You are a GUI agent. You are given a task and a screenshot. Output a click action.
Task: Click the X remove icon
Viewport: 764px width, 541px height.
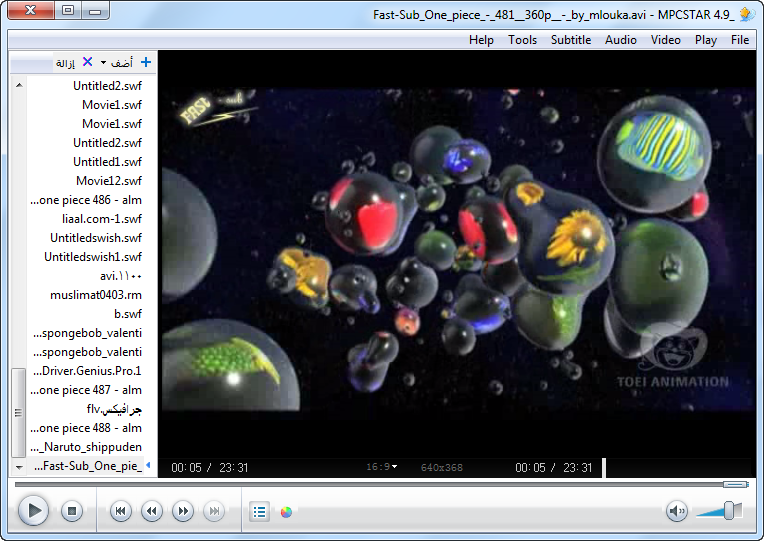(x=88, y=62)
